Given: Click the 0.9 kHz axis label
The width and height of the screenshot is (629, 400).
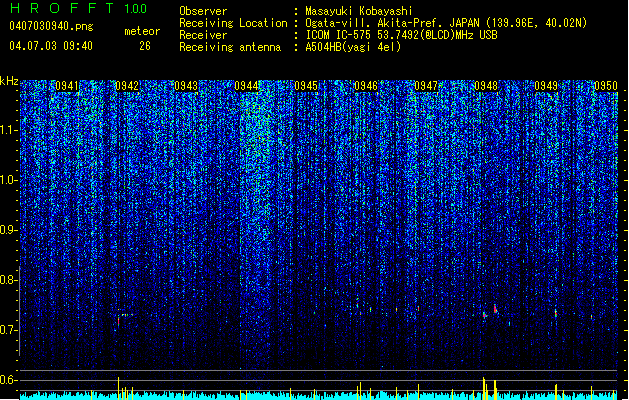Looking at the screenshot, I should click(9, 230).
